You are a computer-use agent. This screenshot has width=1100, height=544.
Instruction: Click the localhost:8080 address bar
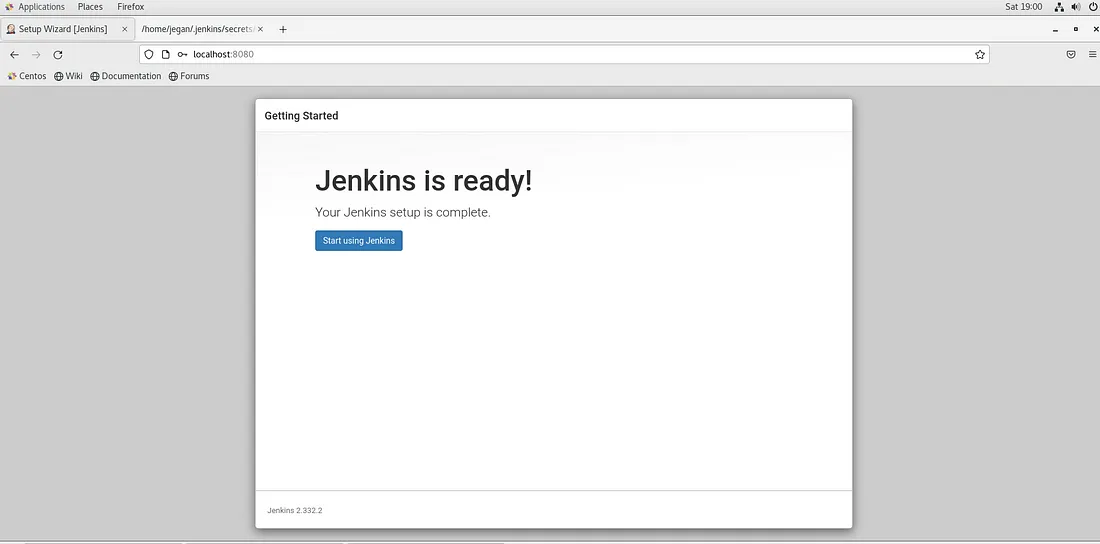pos(564,55)
